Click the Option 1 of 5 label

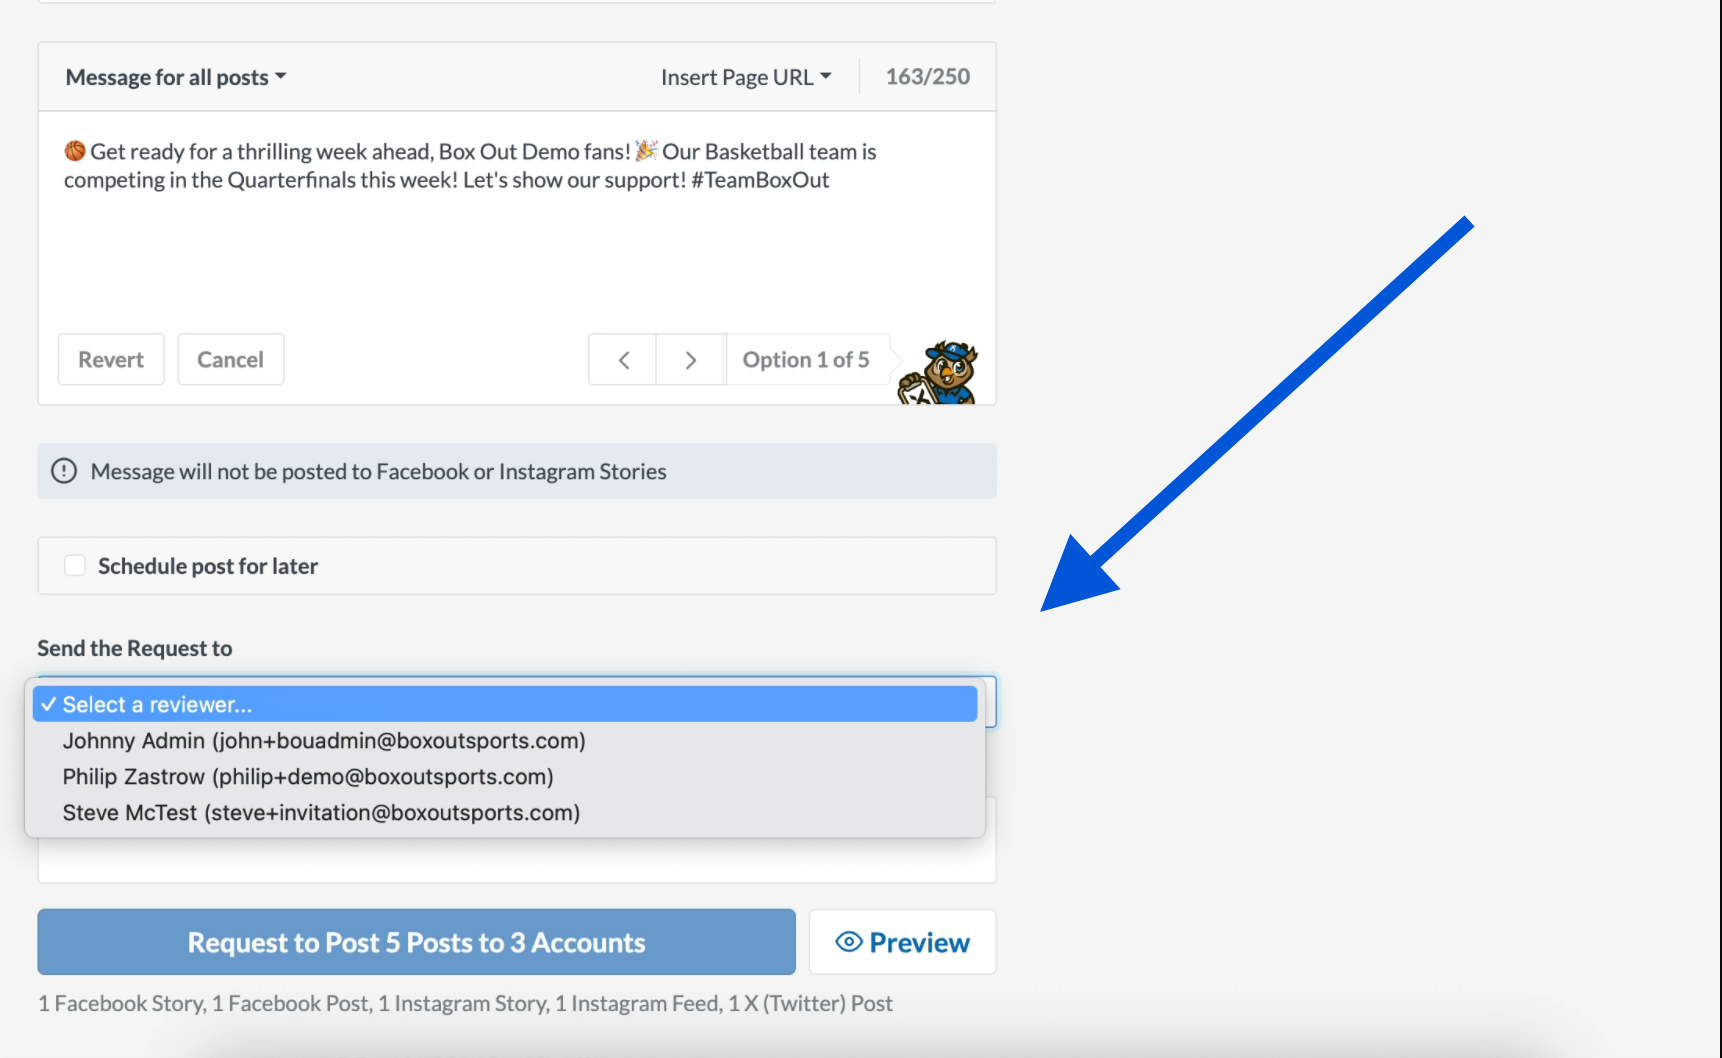(x=805, y=360)
